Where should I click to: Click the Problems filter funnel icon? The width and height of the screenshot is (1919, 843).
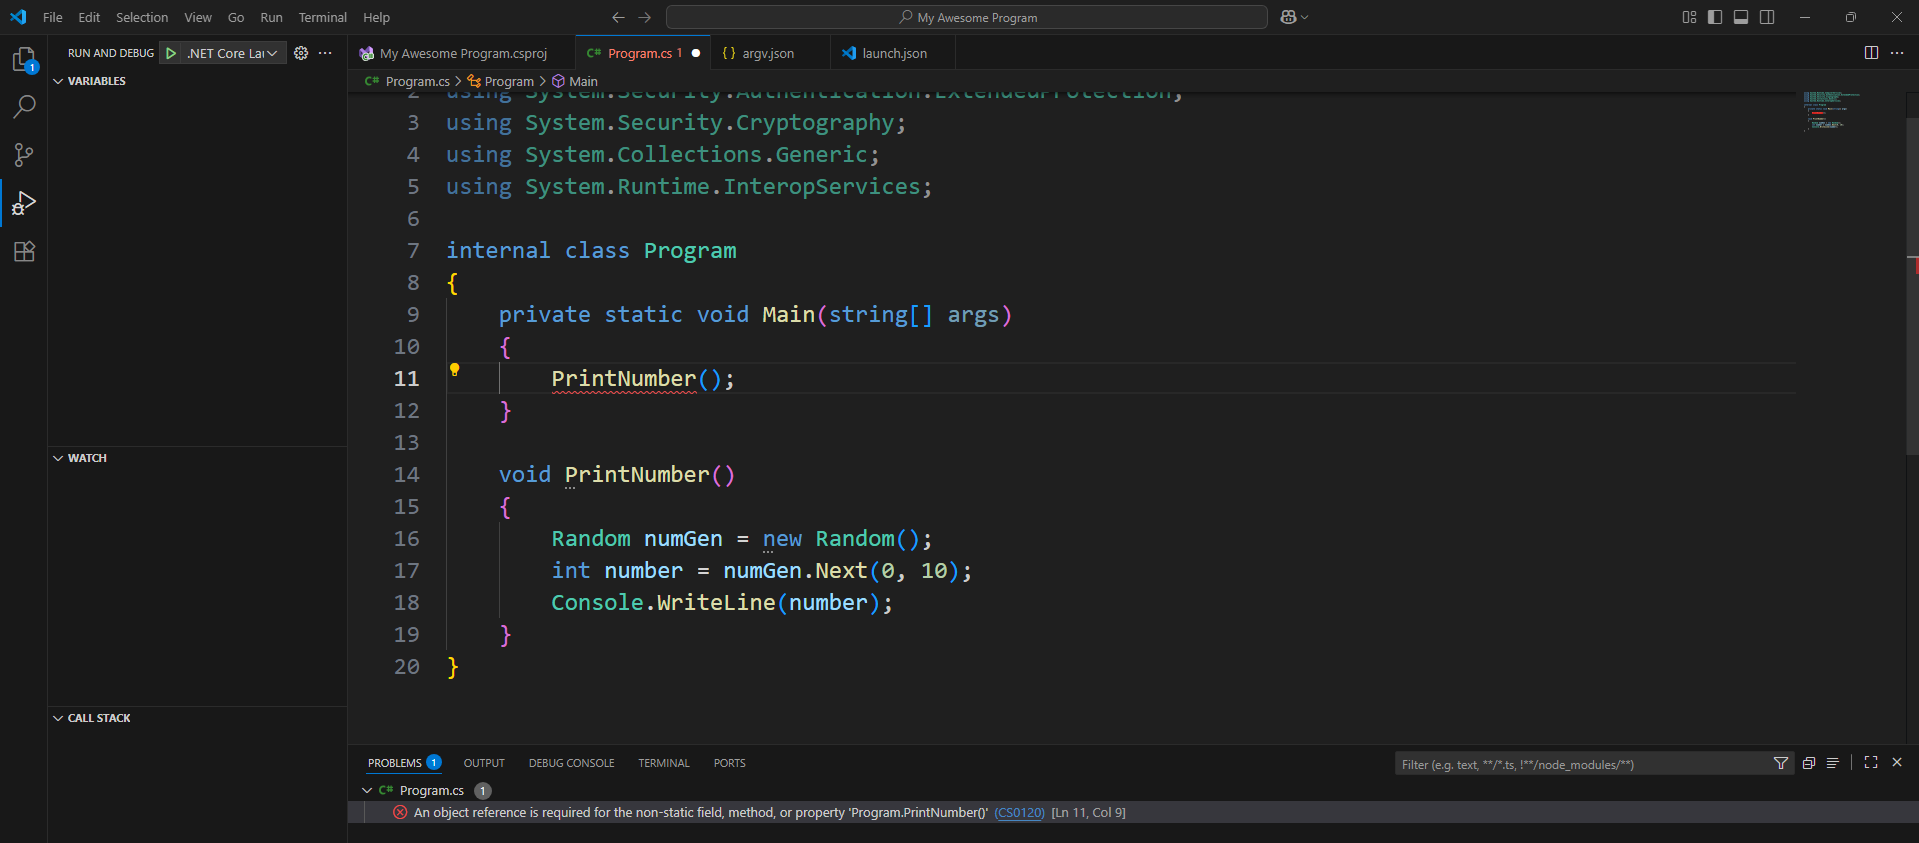(1781, 763)
